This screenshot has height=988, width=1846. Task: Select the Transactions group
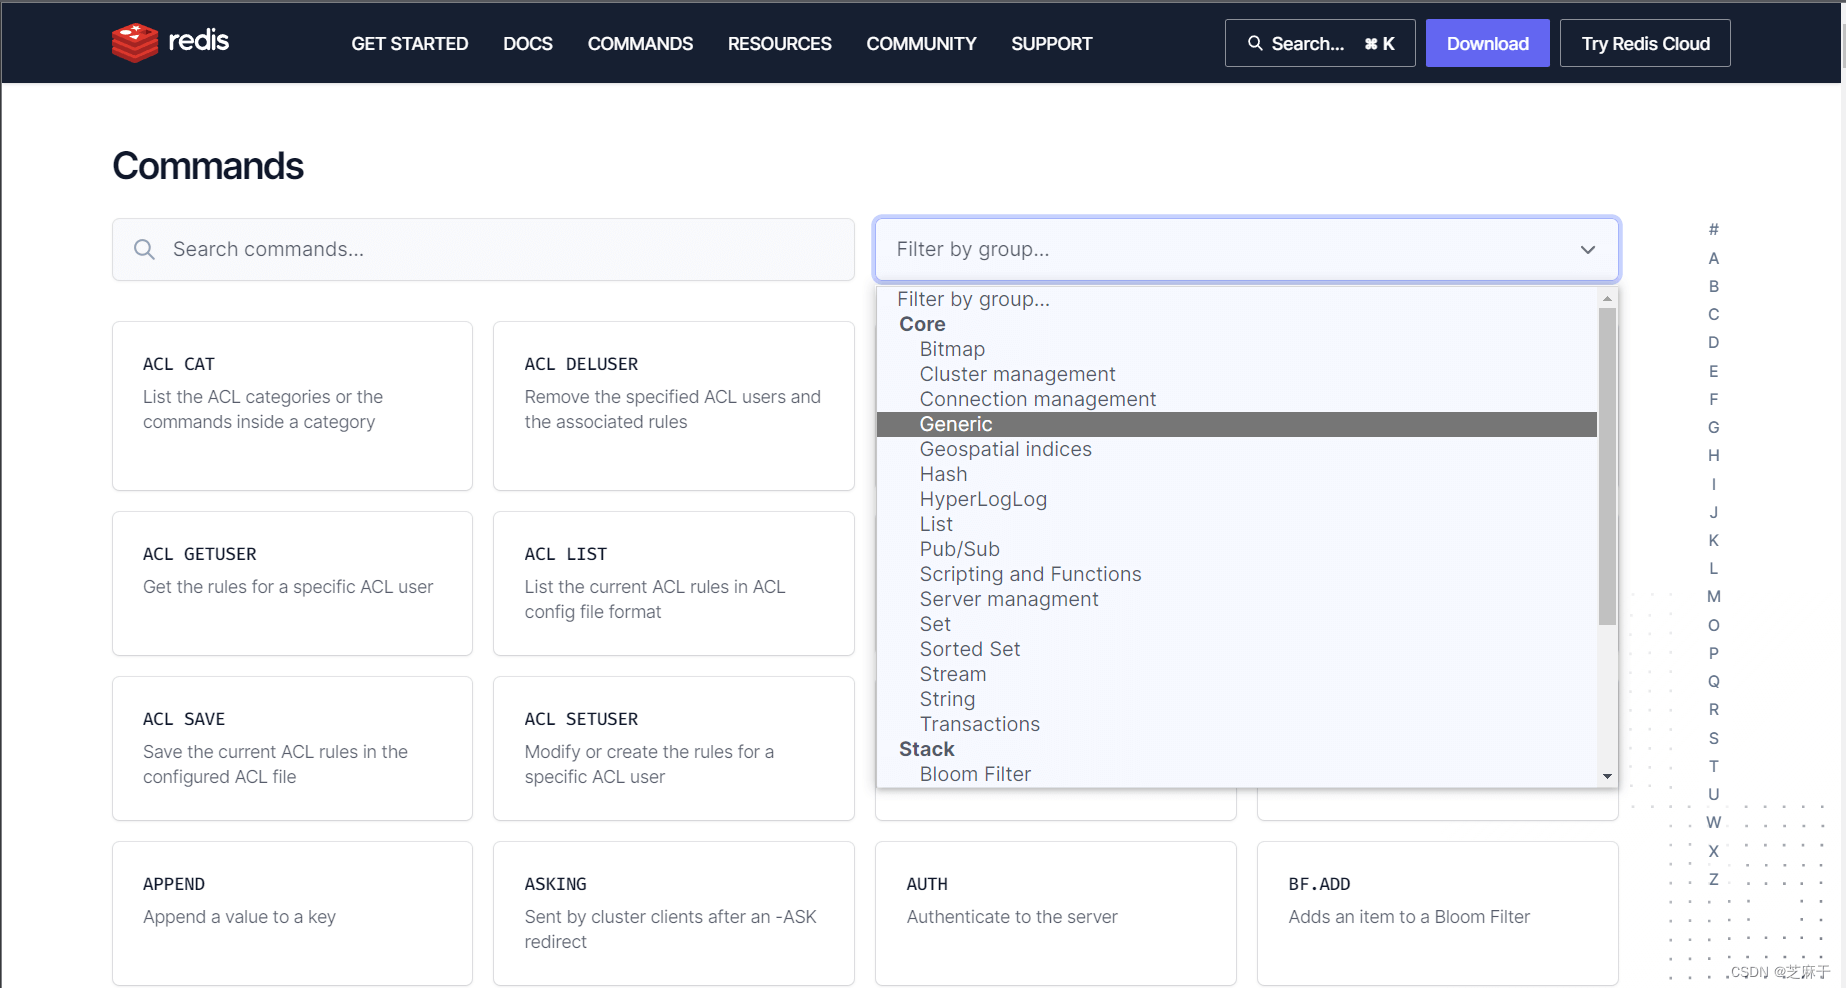tap(1237, 724)
